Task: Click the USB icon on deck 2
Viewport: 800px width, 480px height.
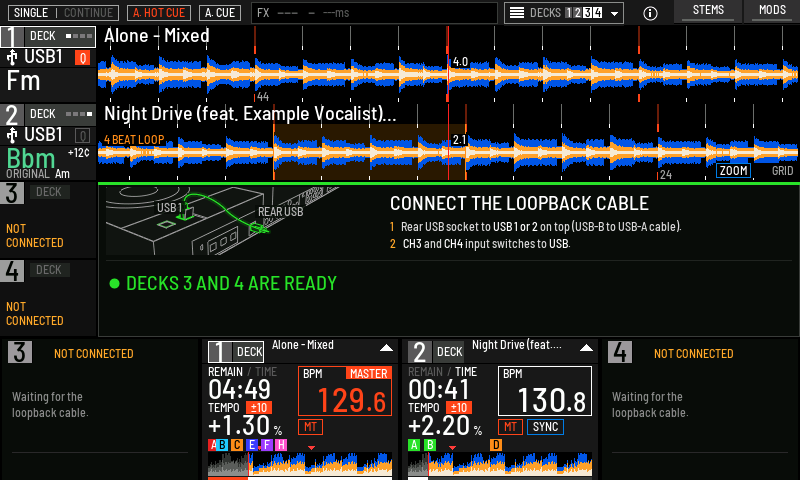Action: (12, 135)
